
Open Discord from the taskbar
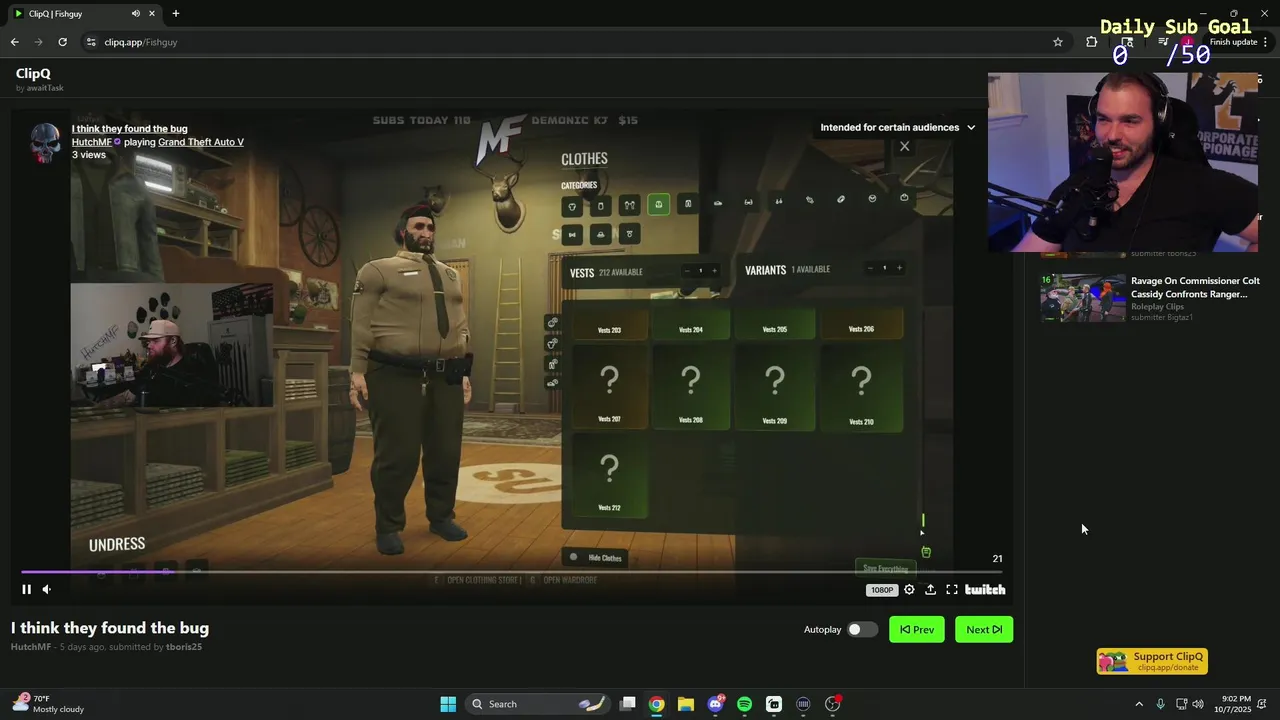tap(715, 704)
